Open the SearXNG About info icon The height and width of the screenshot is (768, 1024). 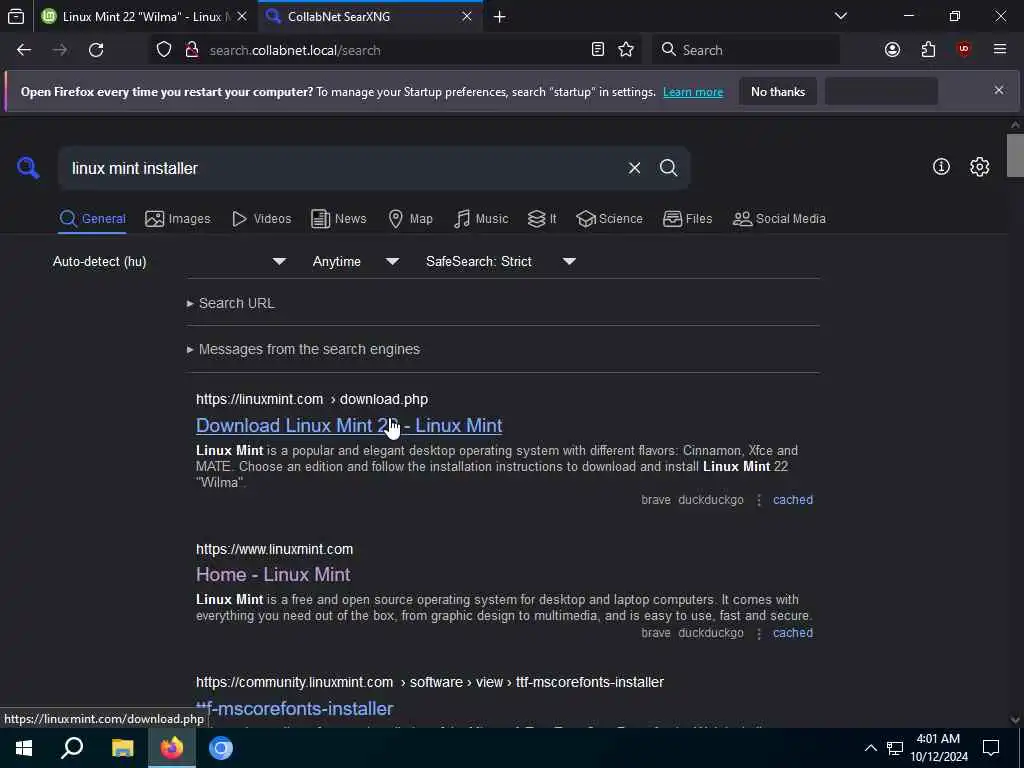[941, 167]
